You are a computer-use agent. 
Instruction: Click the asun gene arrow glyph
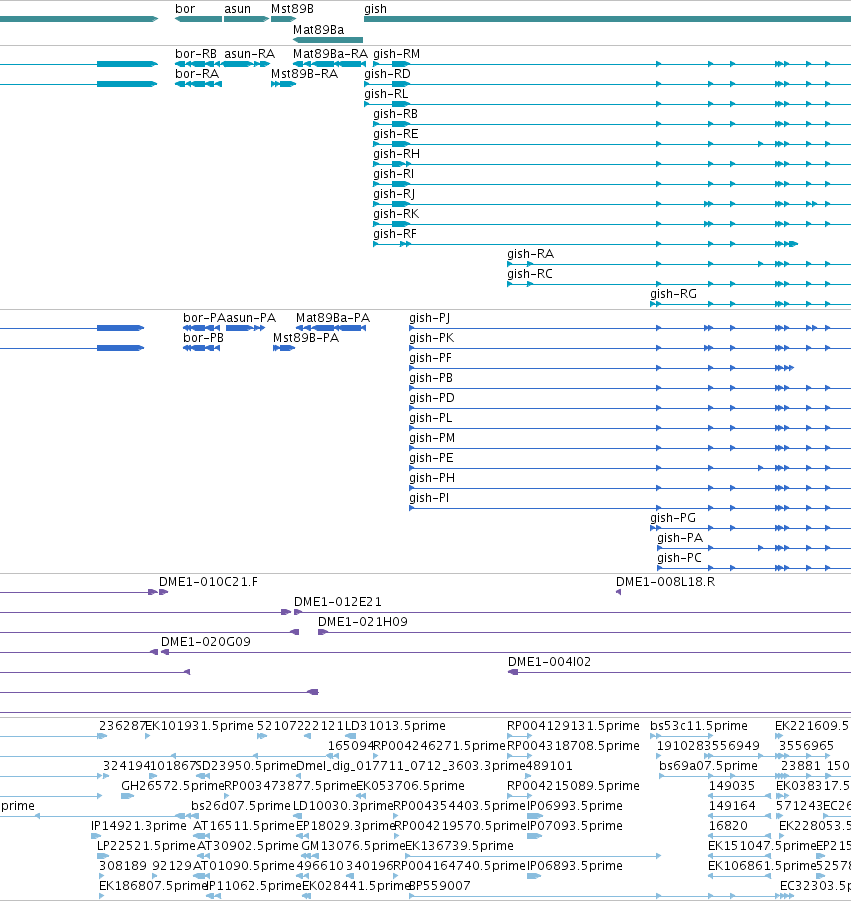(246, 19)
